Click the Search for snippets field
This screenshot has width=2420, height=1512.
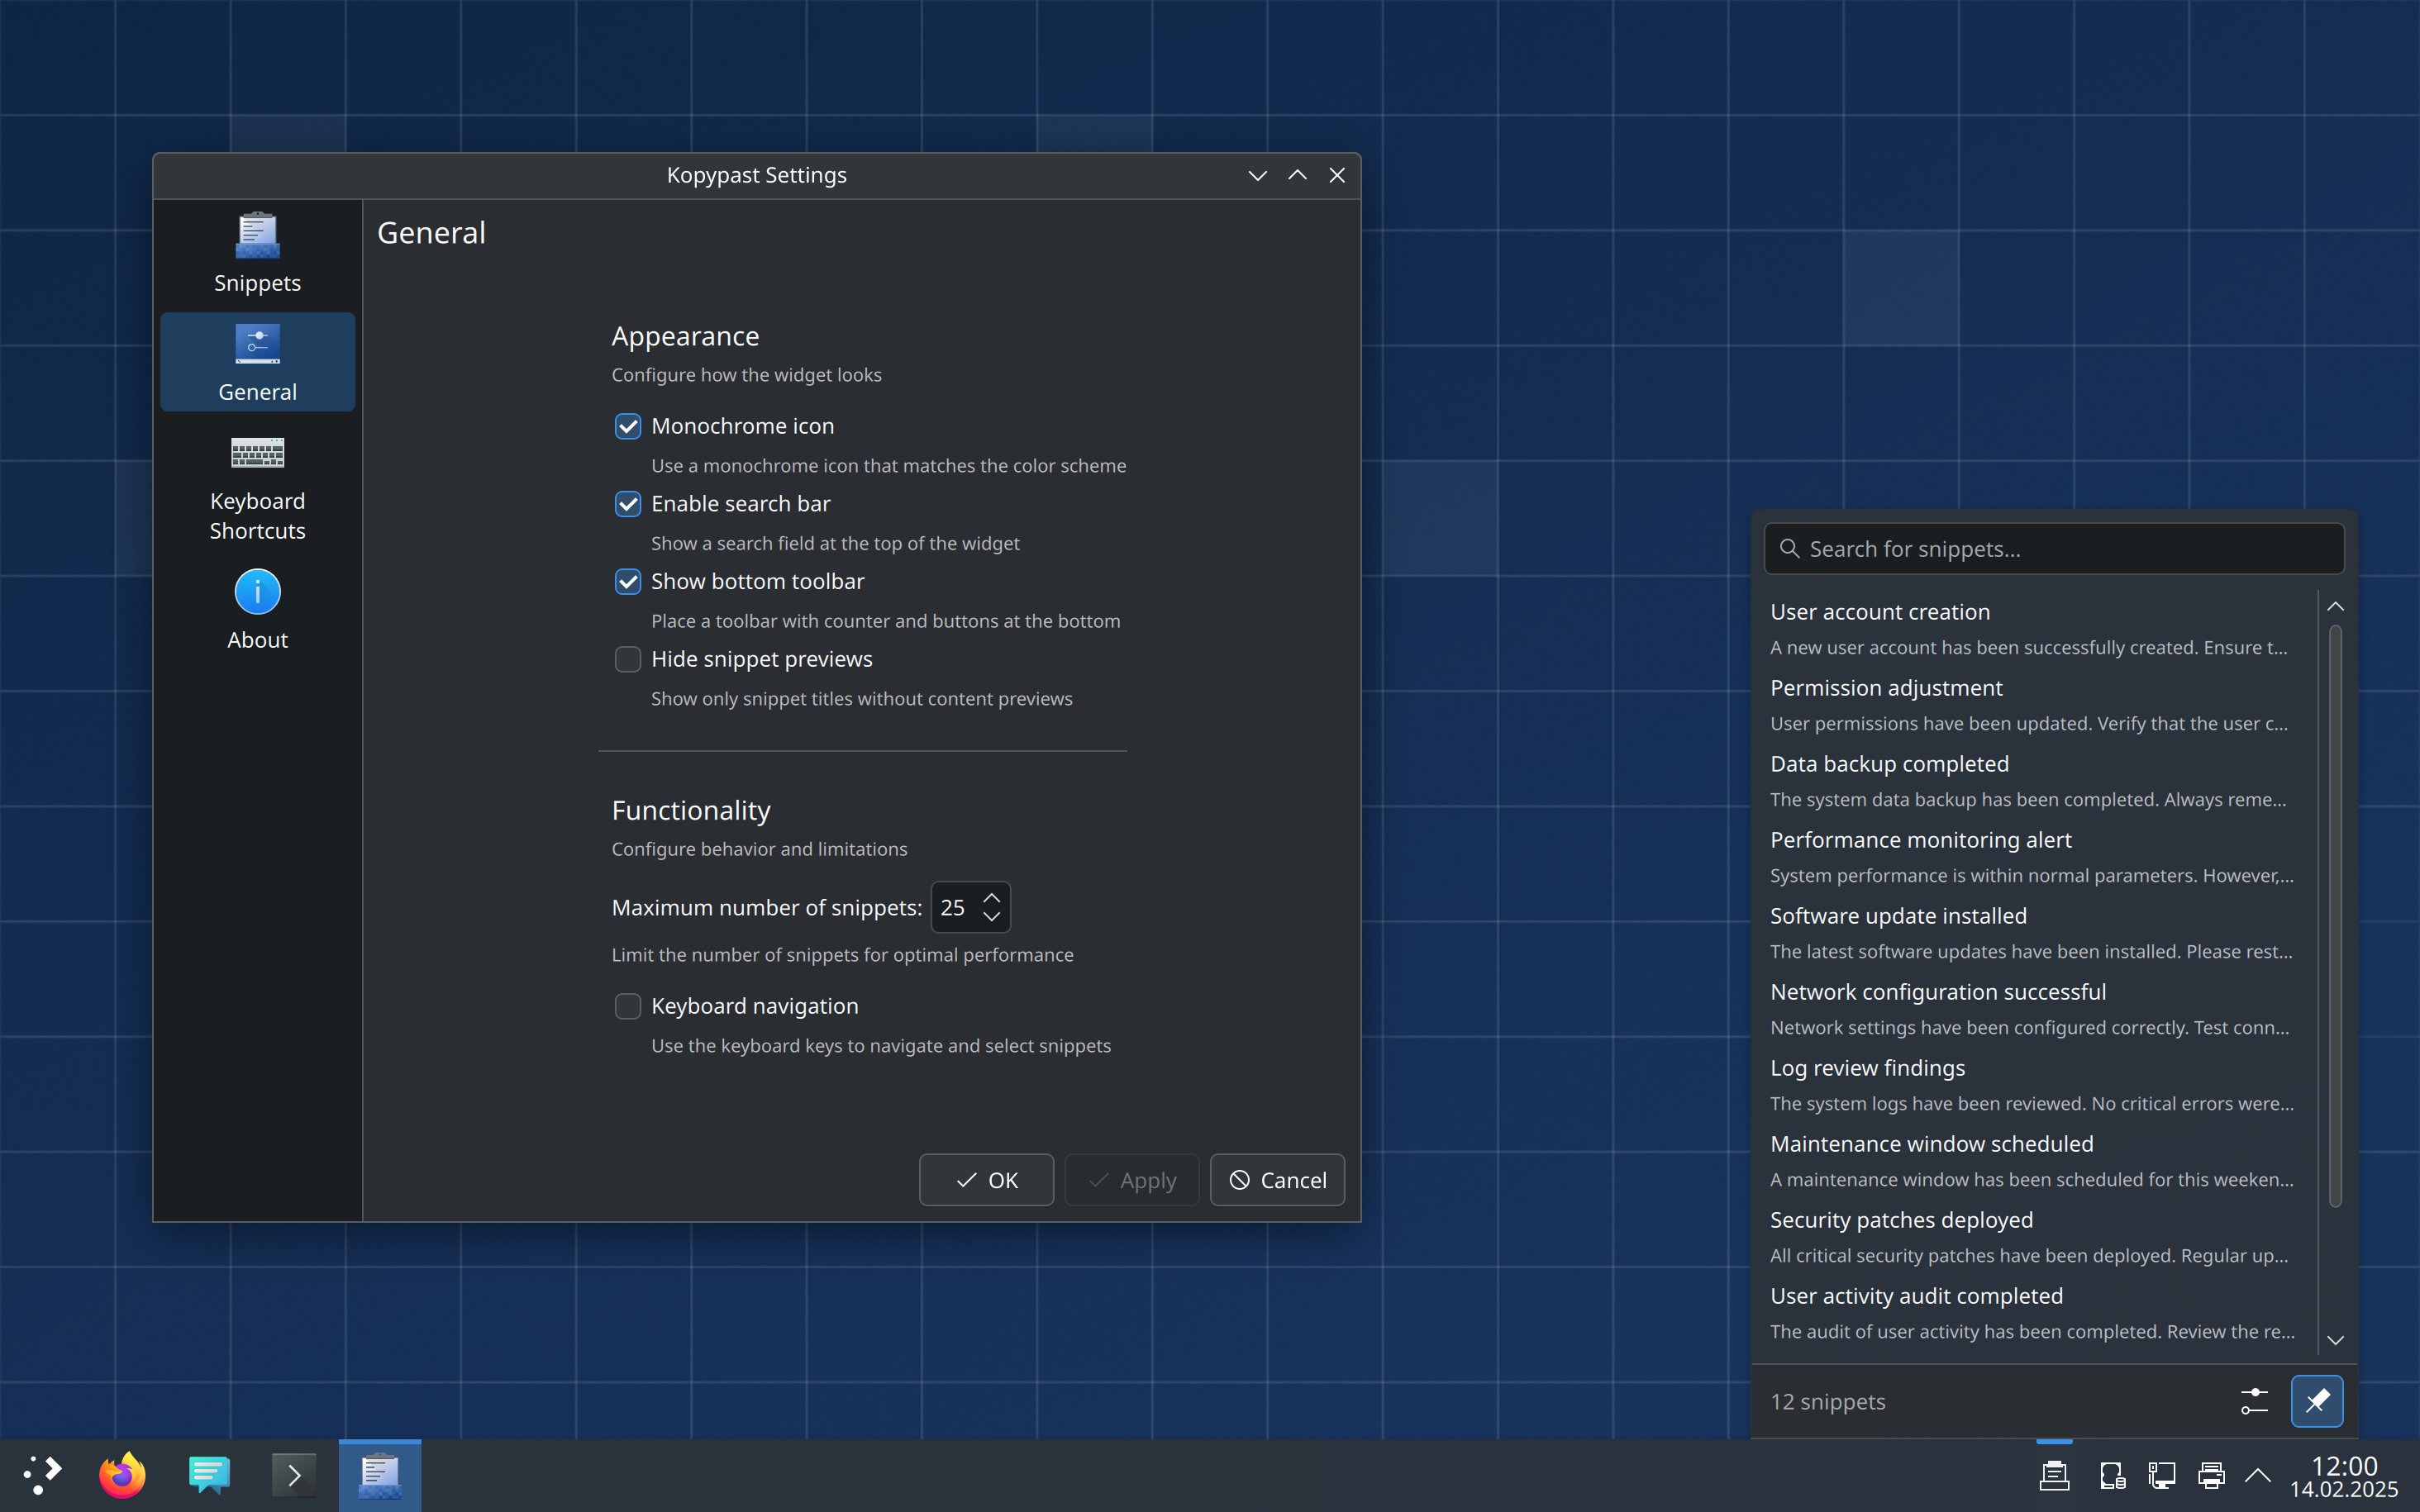[x=2054, y=549]
